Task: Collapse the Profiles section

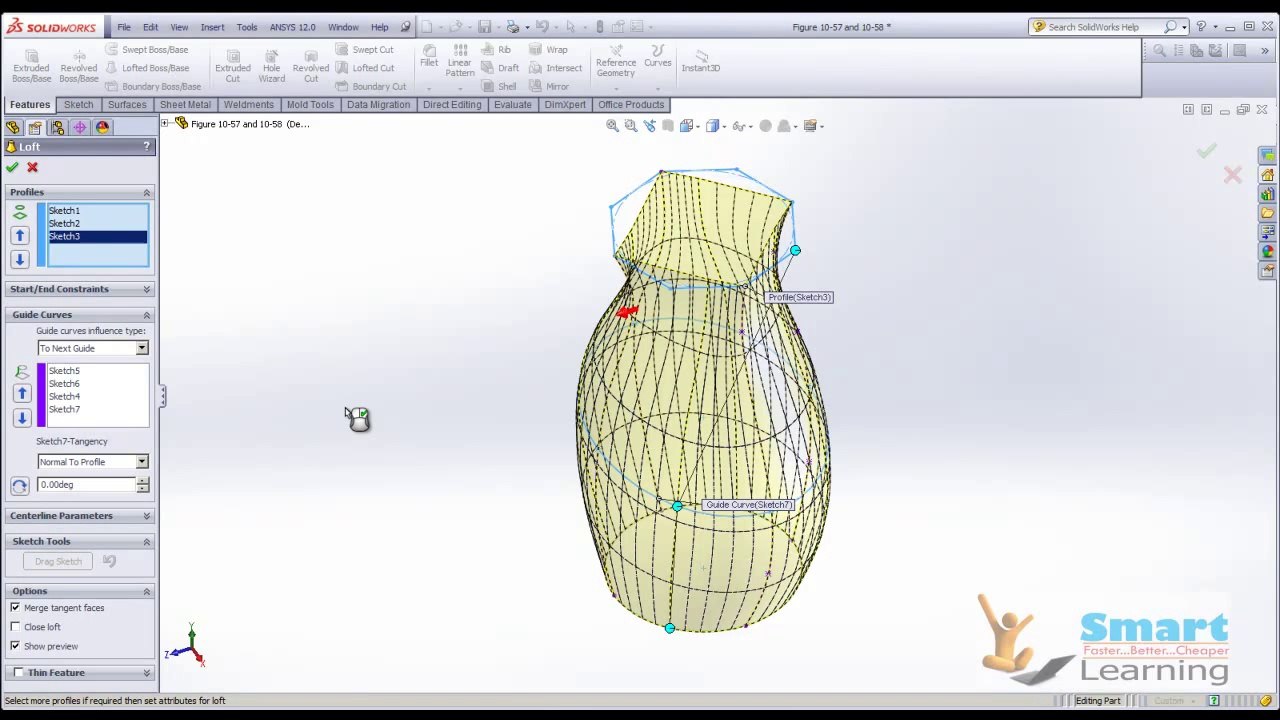Action: click(x=146, y=192)
